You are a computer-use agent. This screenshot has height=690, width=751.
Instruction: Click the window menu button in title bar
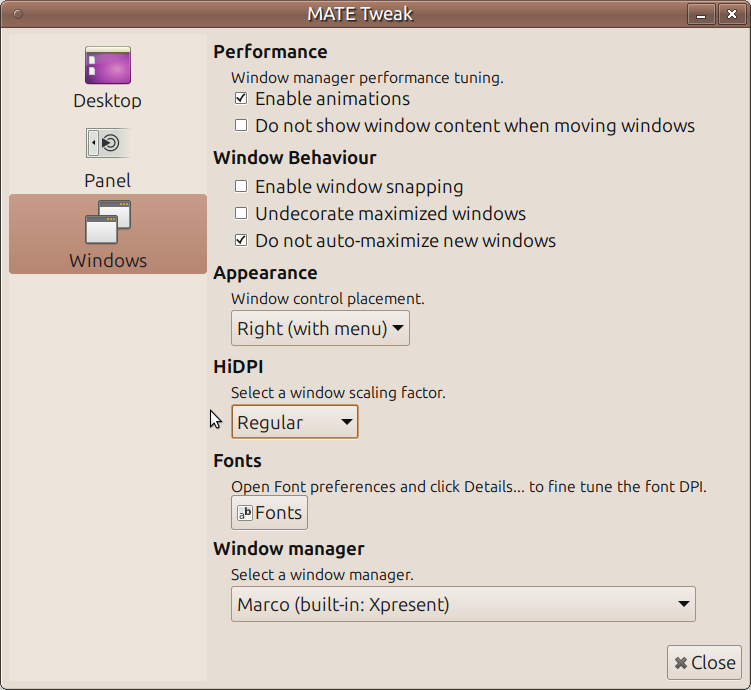pyautogui.click(x=15, y=14)
